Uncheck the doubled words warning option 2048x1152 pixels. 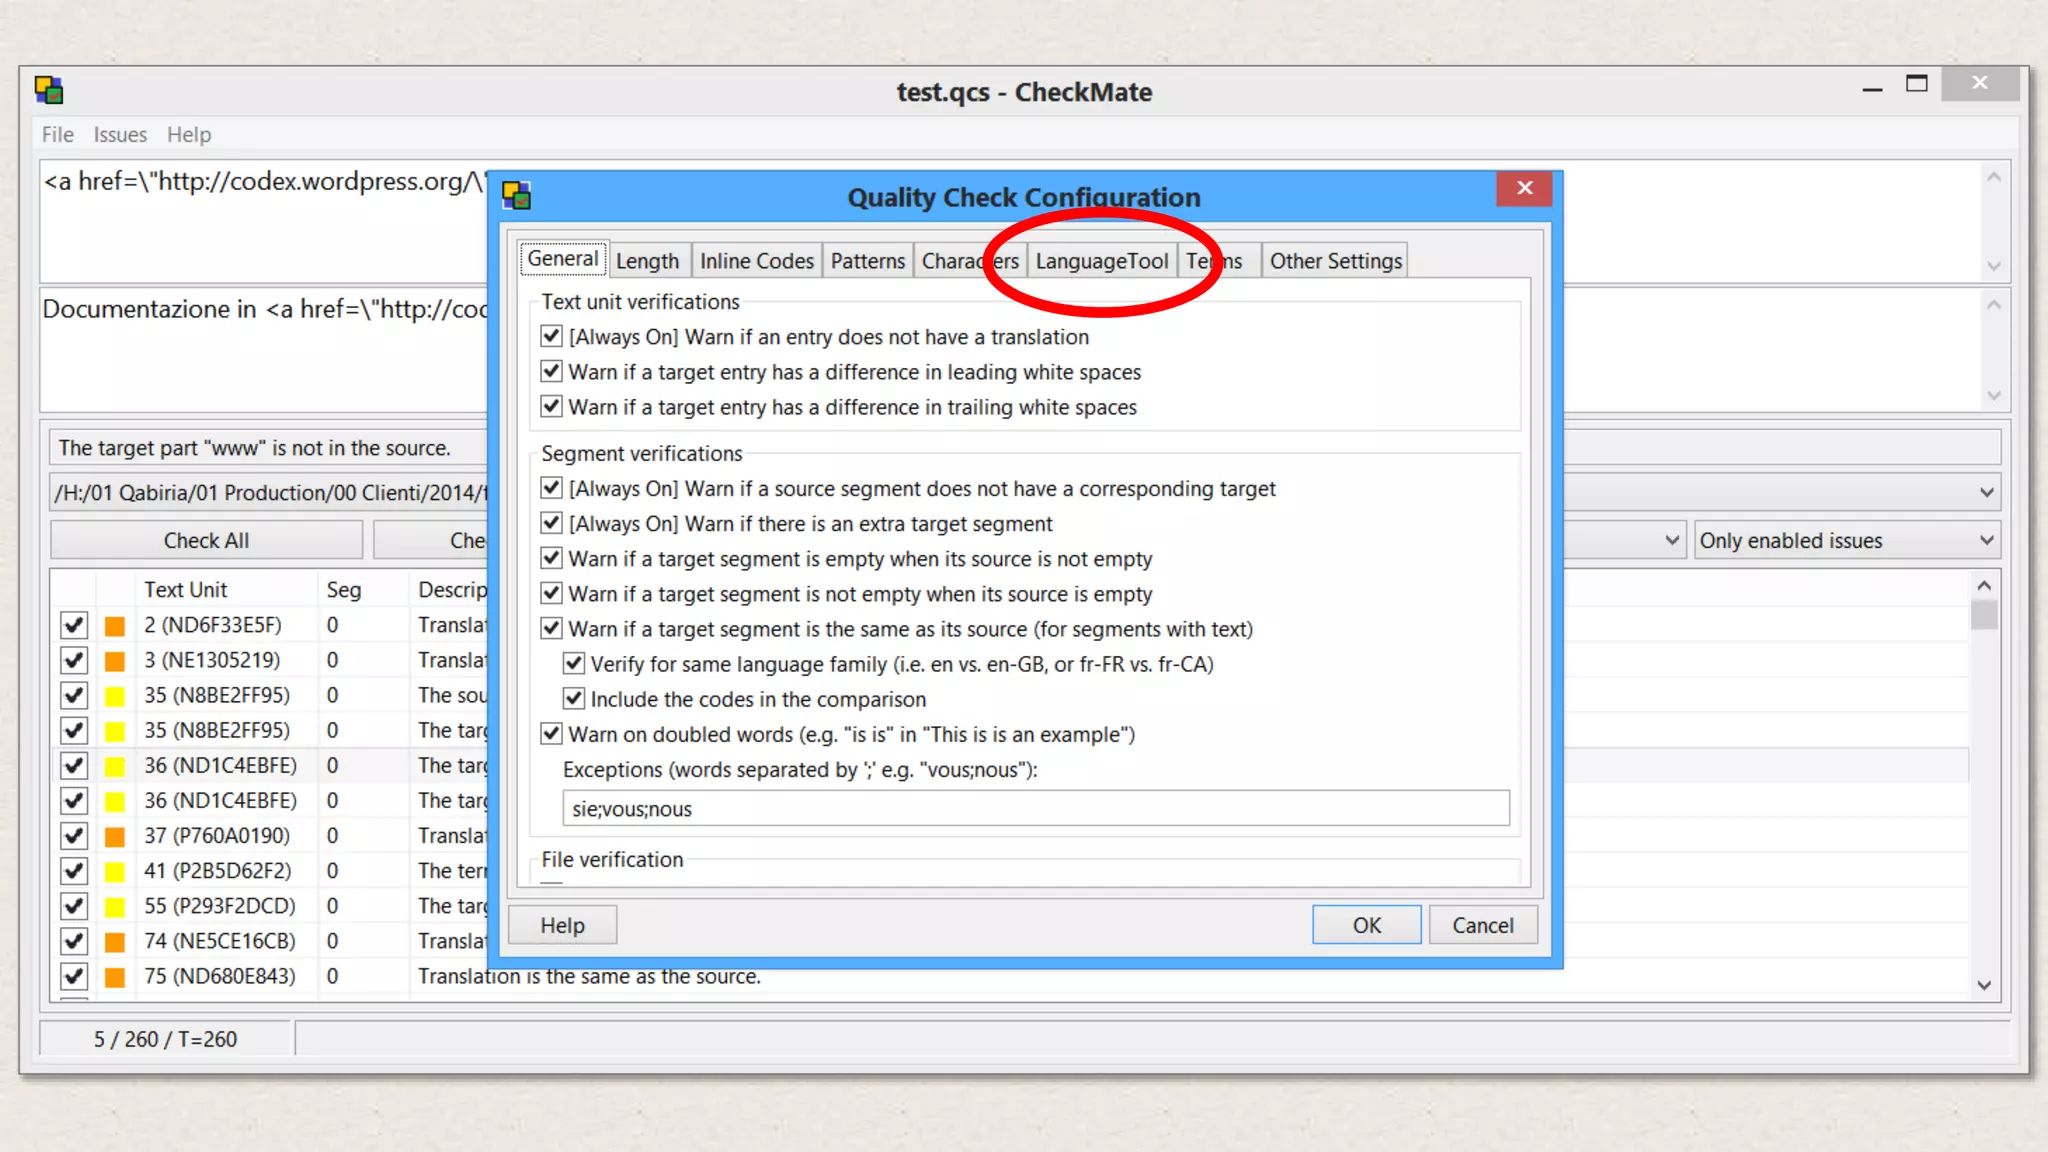pos(551,734)
